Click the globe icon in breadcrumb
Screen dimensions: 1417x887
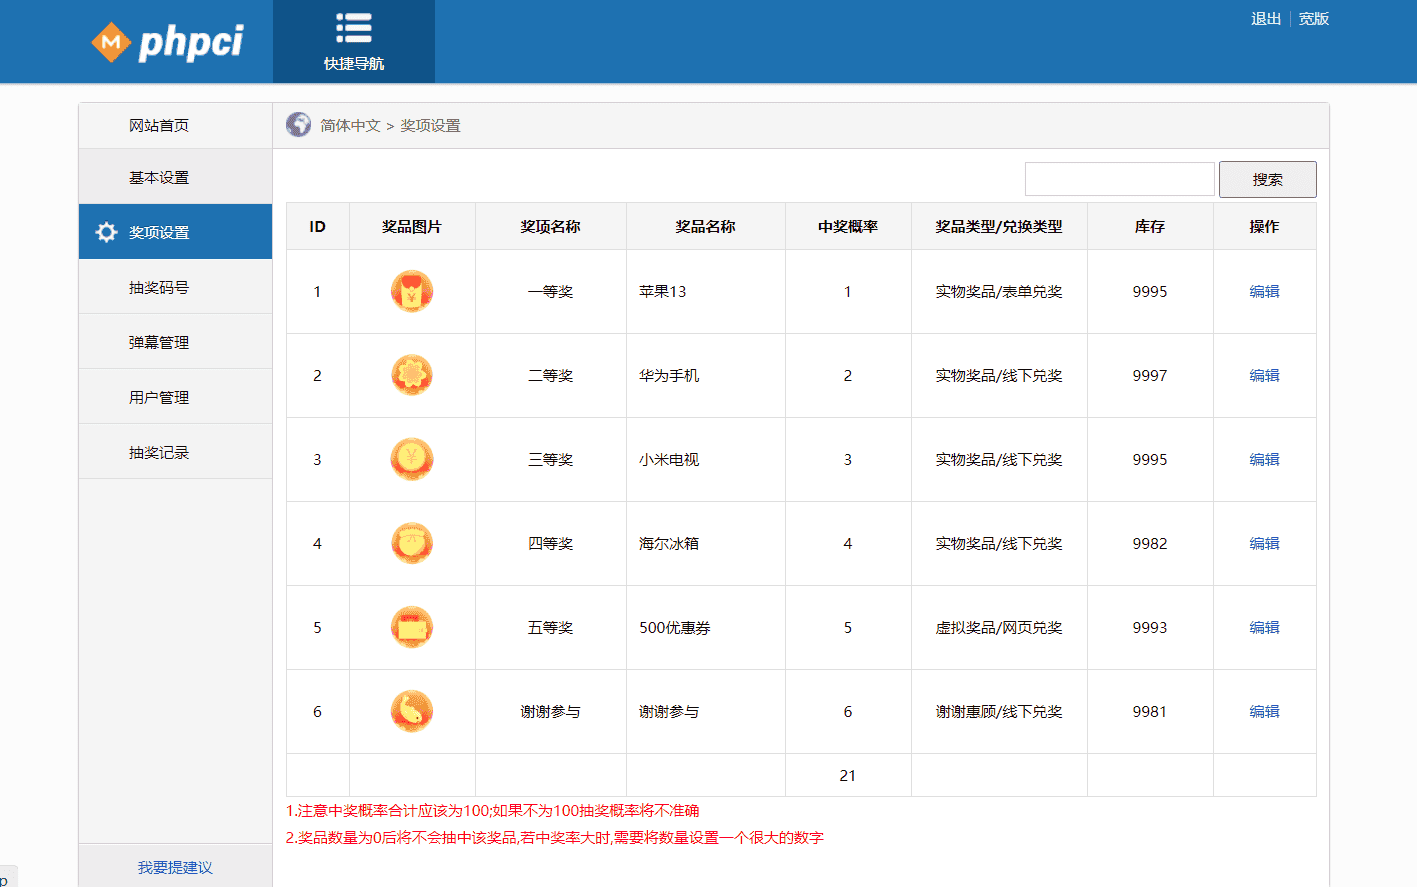click(298, 125)
